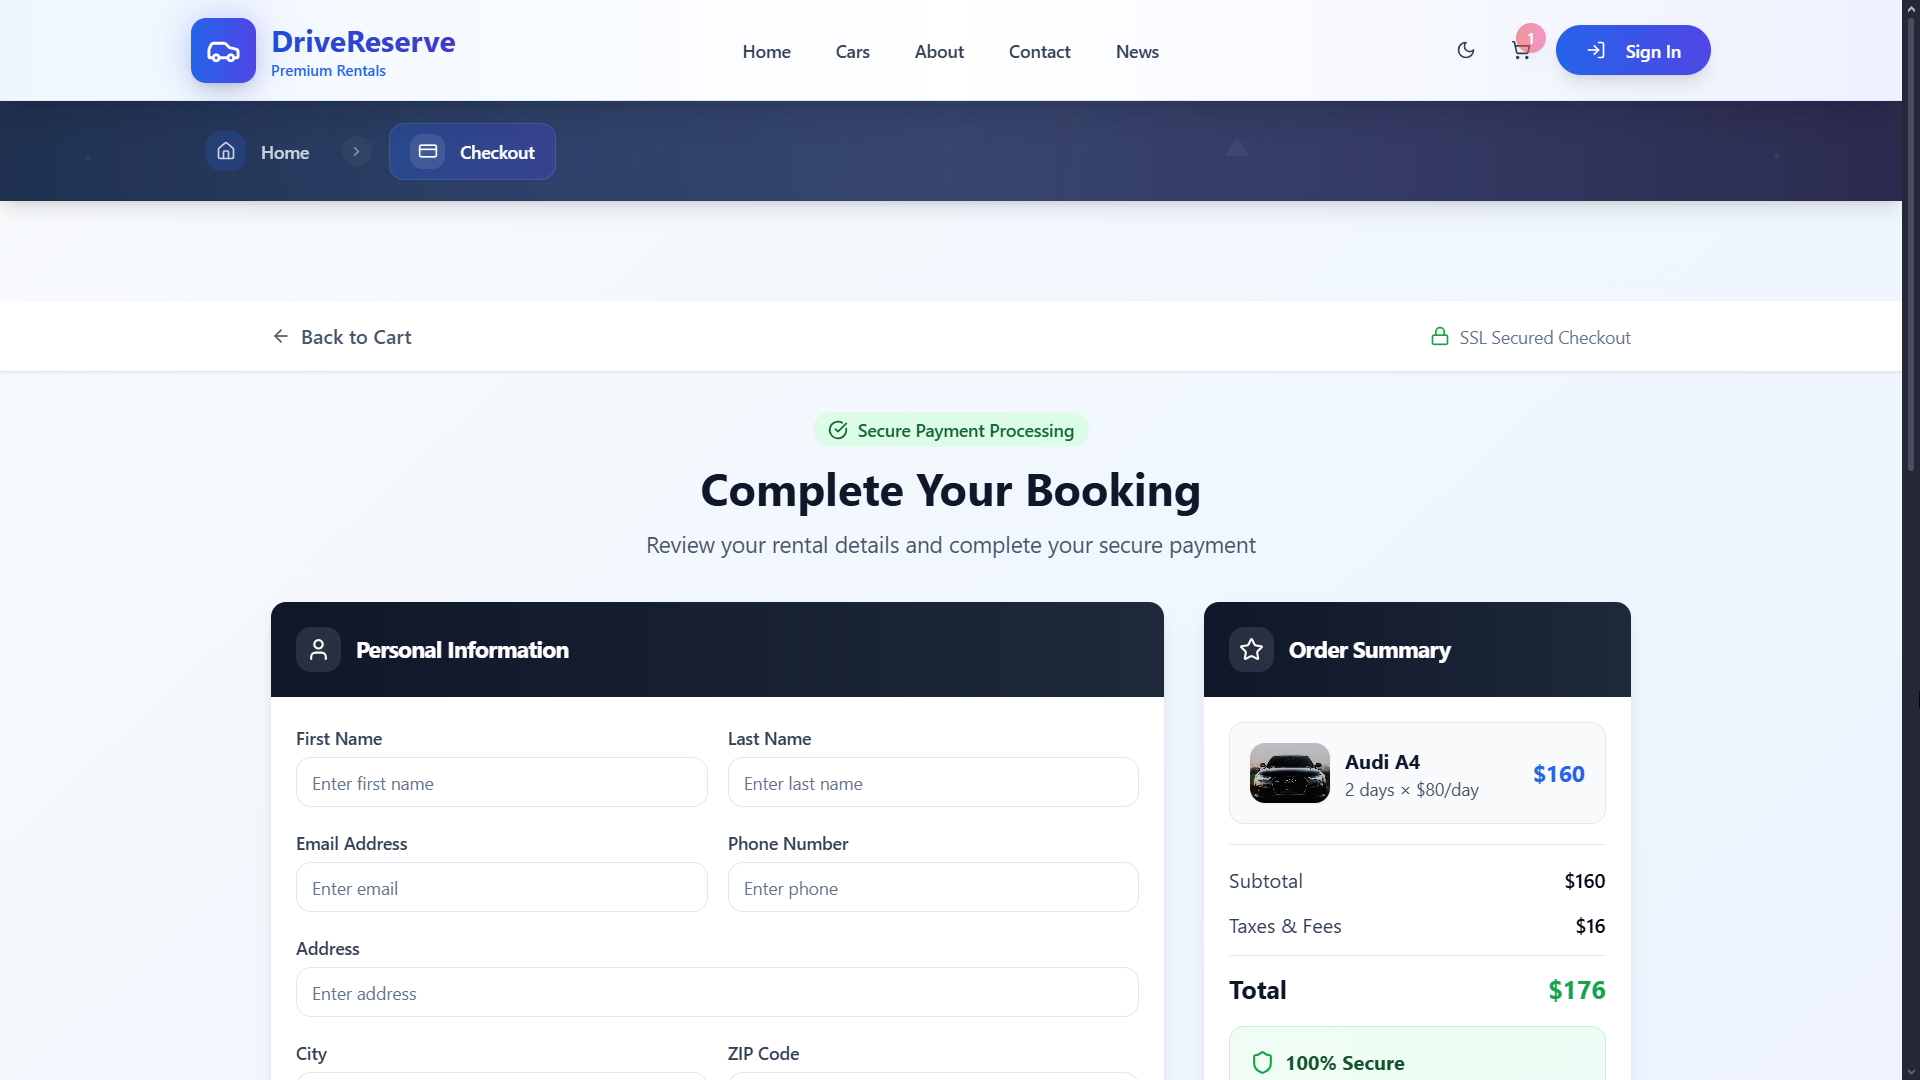The image size is (1920, 1080).
Task: Open the shopping cart icon
Action: 1521,51
